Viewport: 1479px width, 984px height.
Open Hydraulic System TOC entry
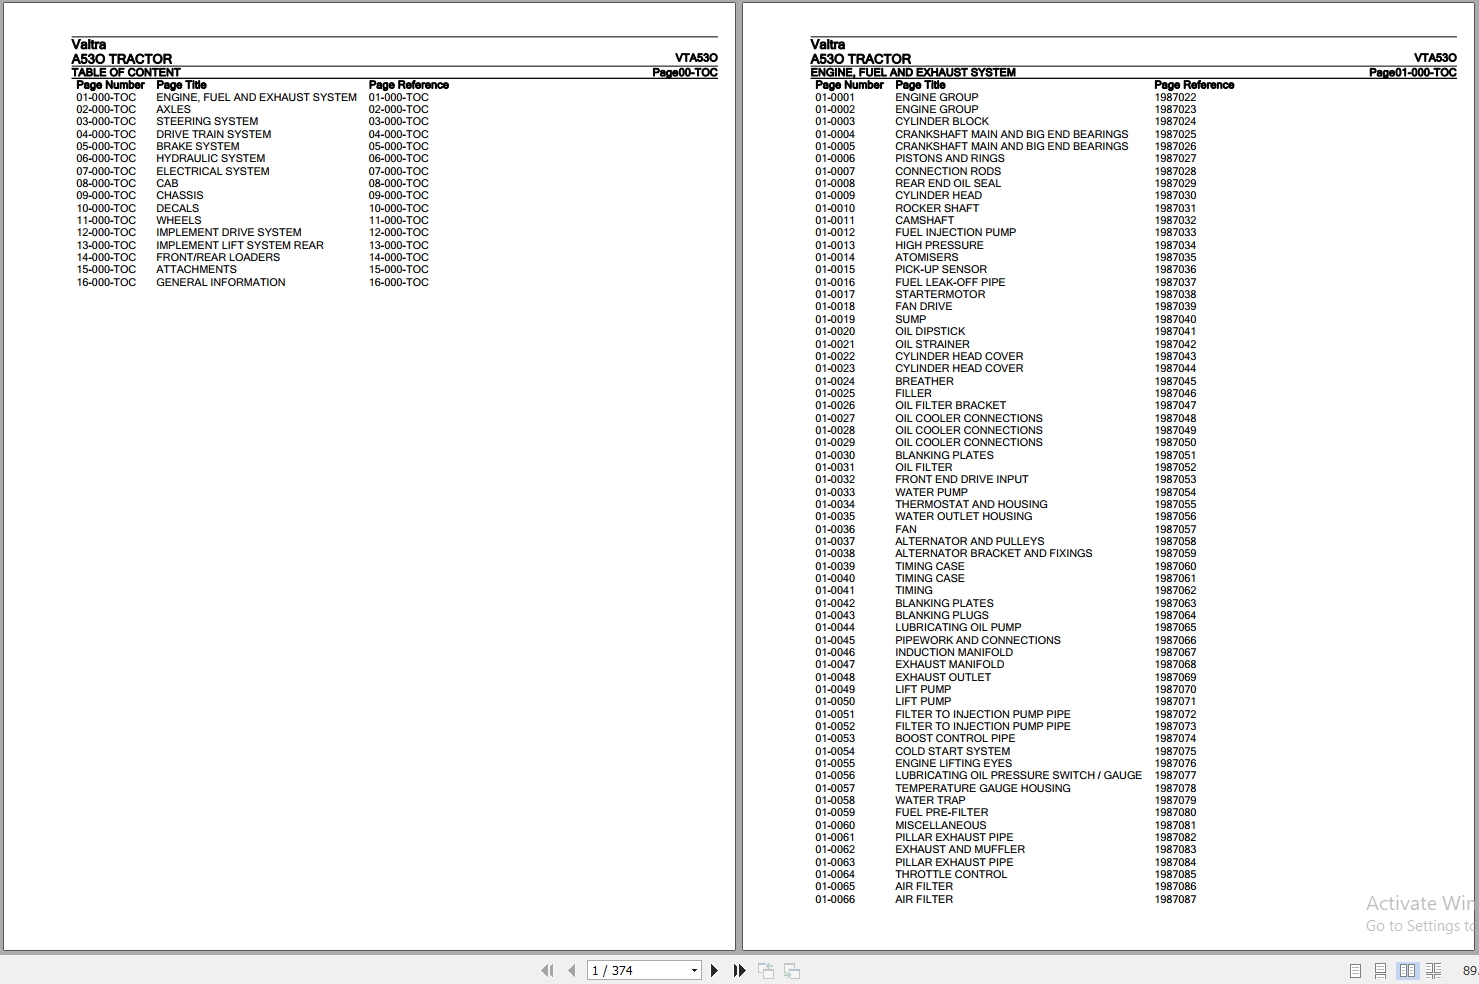[210, 158]
